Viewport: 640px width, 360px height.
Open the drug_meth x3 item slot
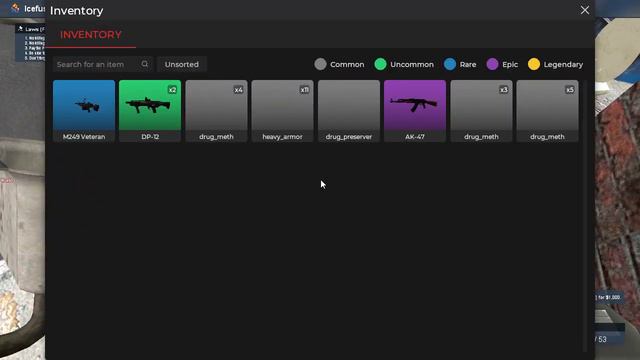click(x=481, y=111)
